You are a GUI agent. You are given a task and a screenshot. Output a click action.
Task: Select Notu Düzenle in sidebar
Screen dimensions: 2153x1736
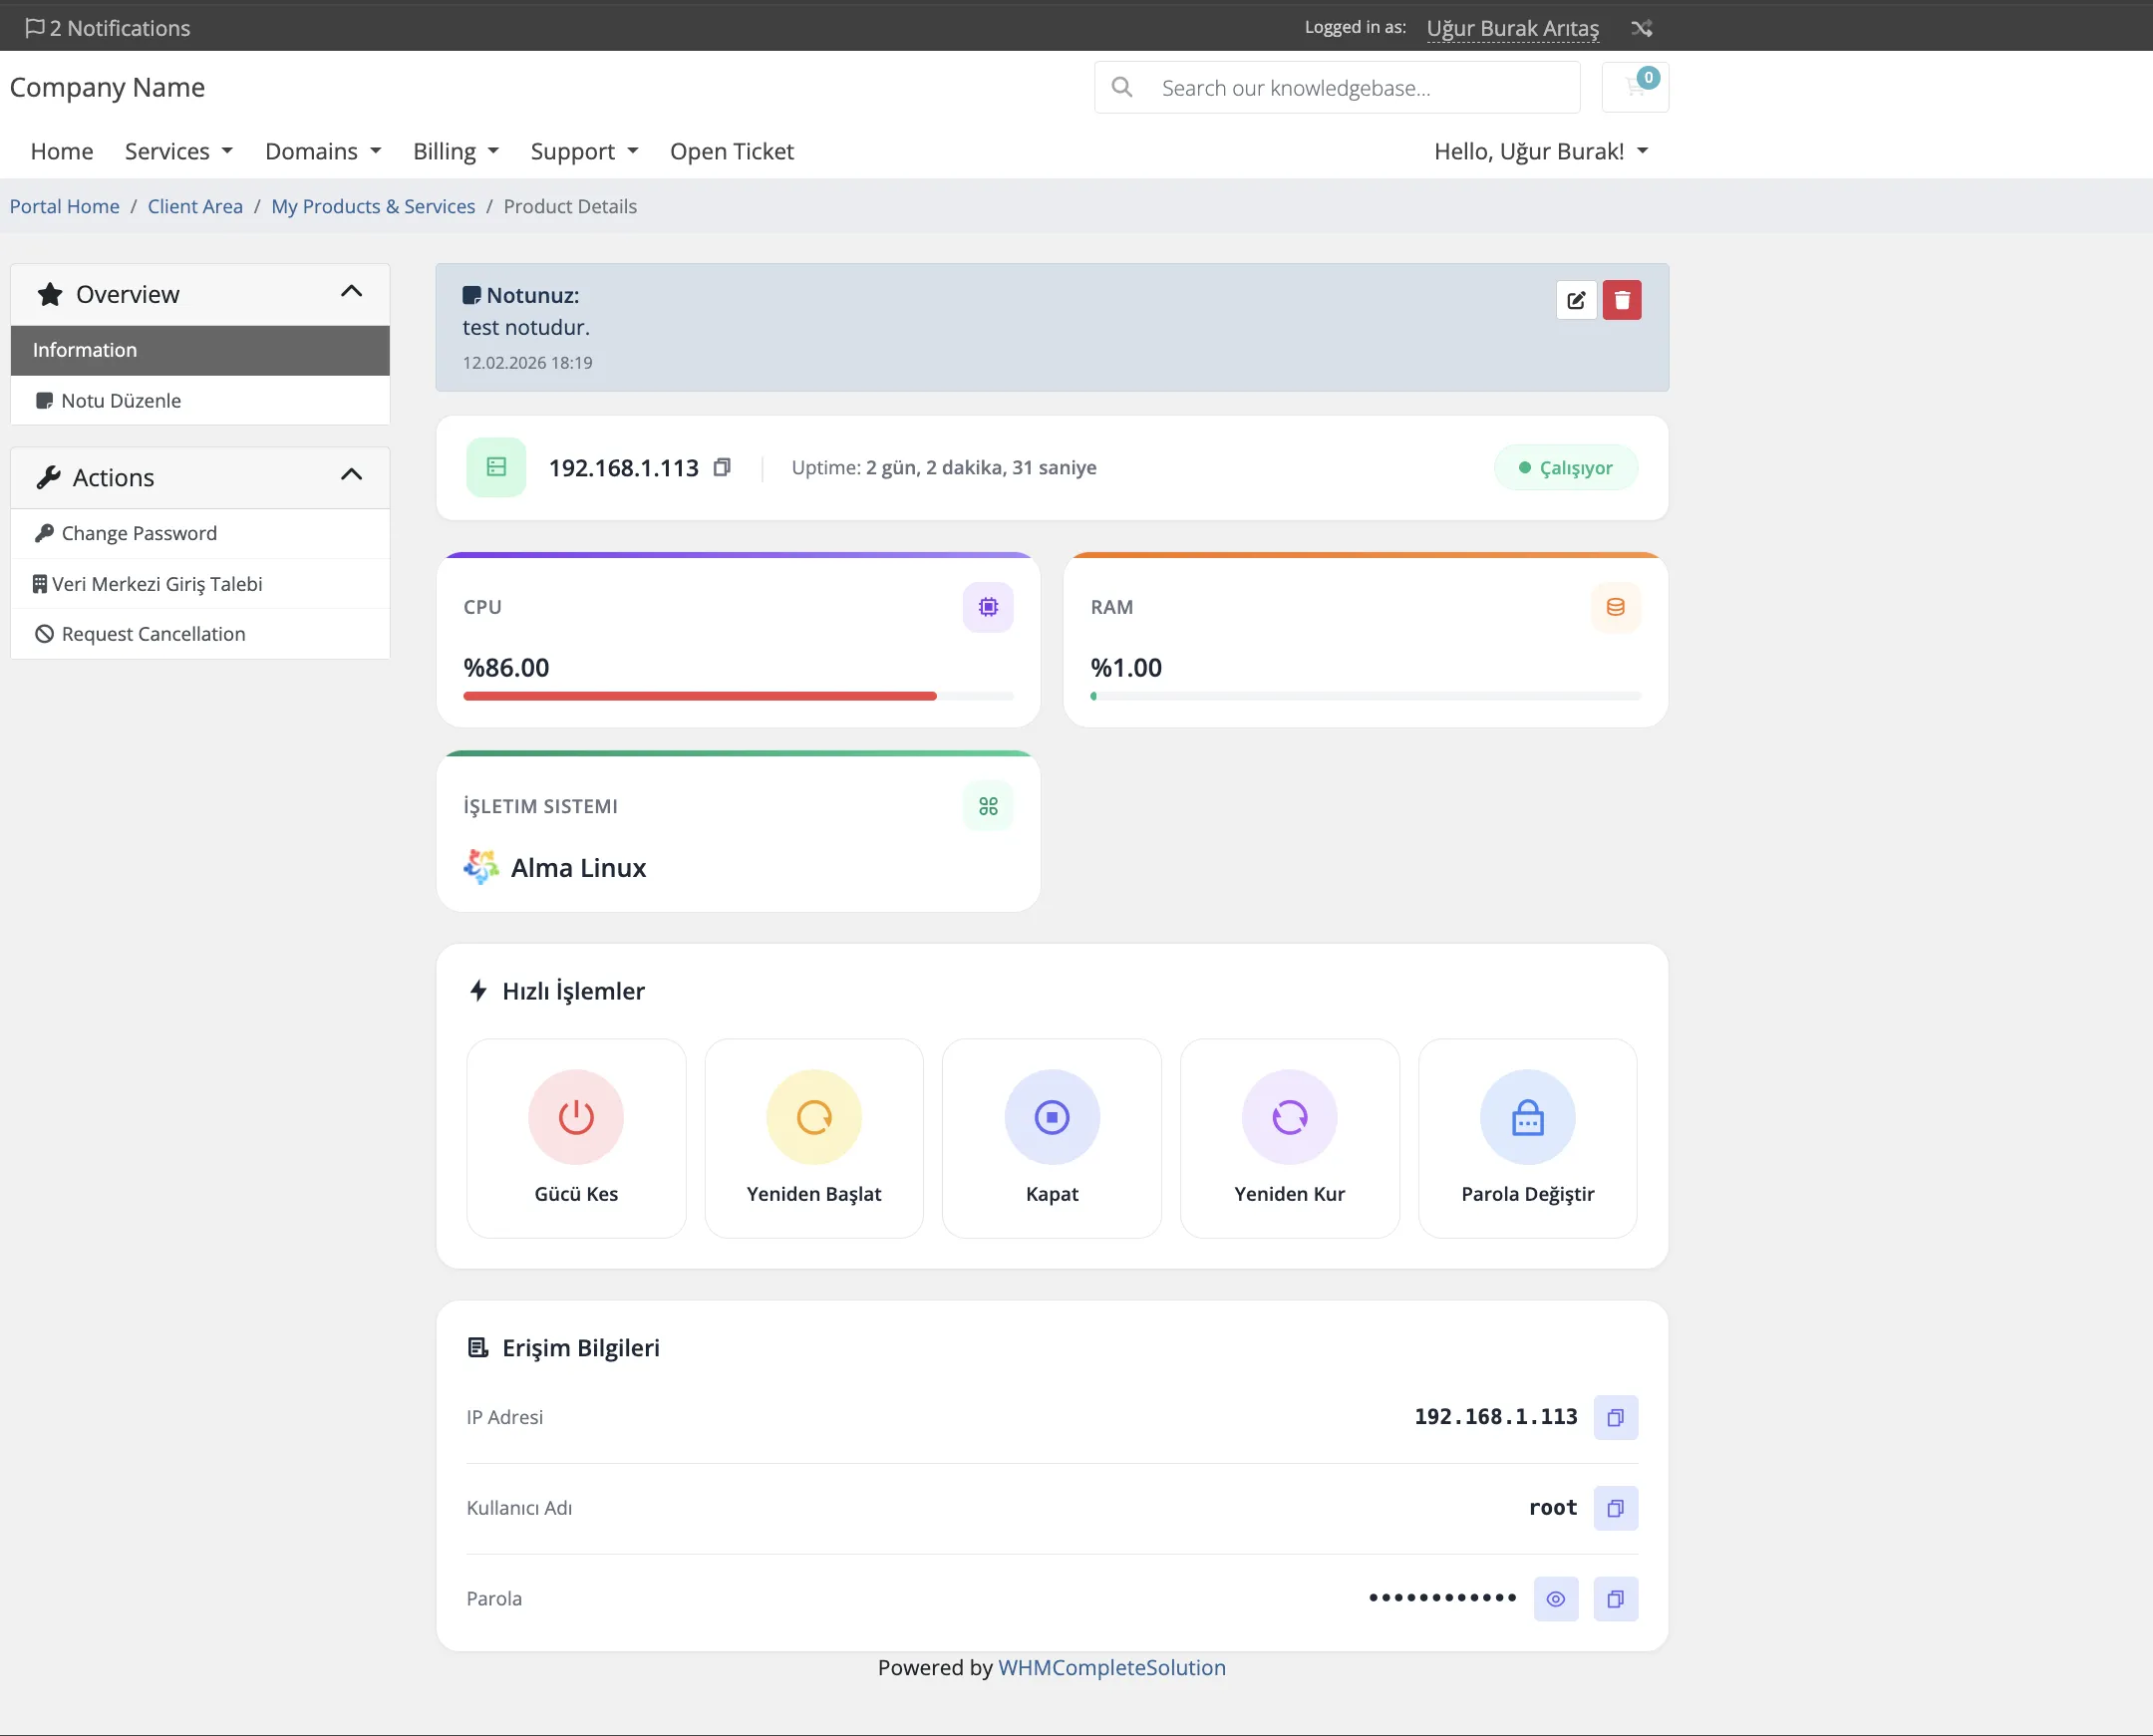pos(200,400)
